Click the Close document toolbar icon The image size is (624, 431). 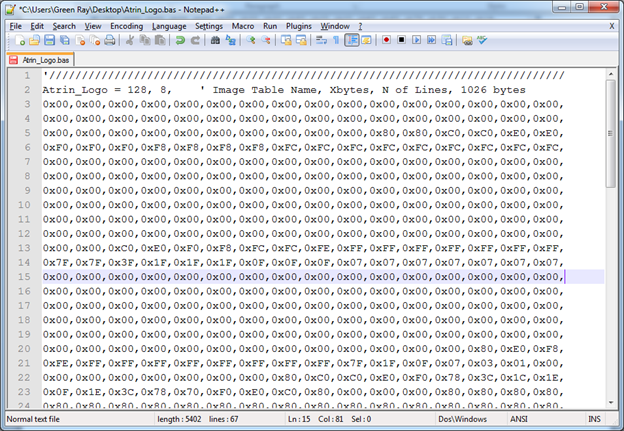coord(80,40)
